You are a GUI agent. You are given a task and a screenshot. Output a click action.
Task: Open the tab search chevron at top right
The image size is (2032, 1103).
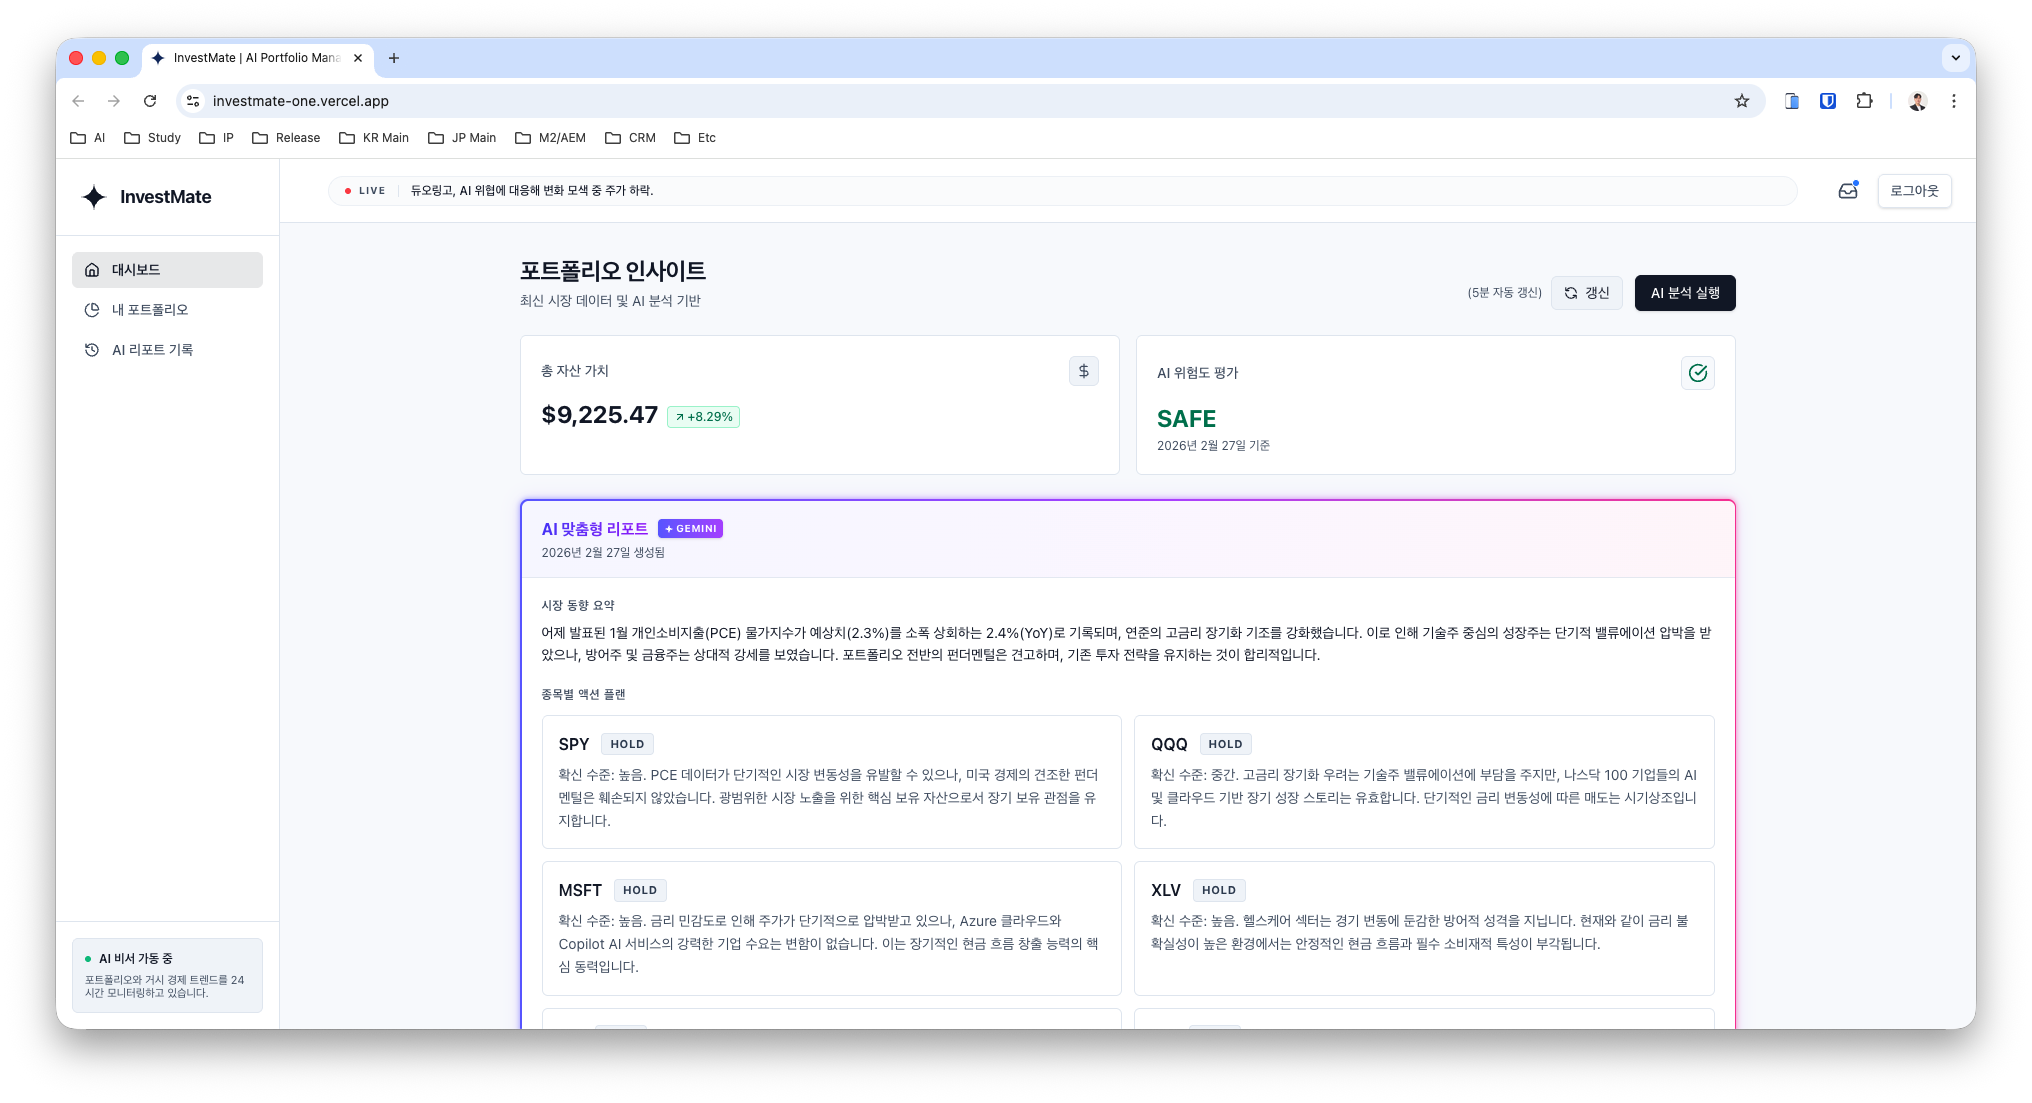point(1956,58)
